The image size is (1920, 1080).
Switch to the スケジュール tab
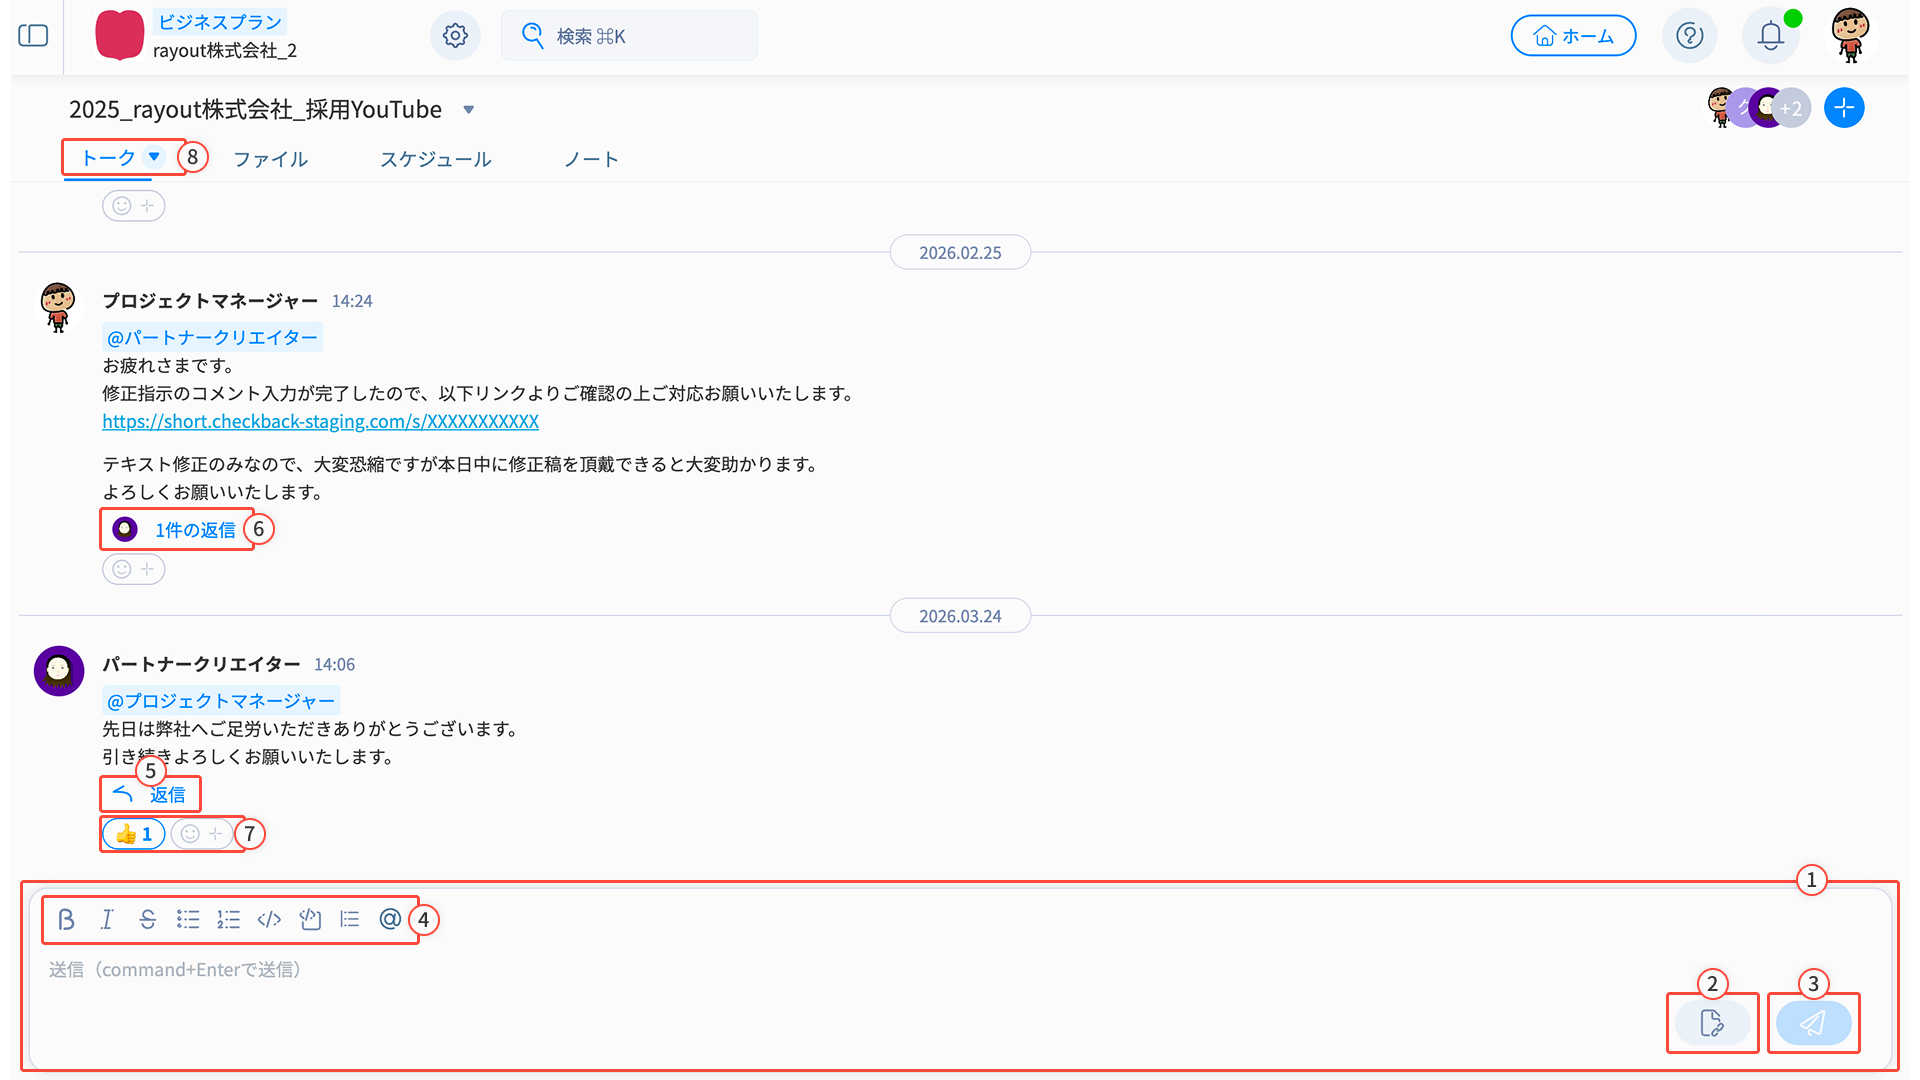(435, 159)
